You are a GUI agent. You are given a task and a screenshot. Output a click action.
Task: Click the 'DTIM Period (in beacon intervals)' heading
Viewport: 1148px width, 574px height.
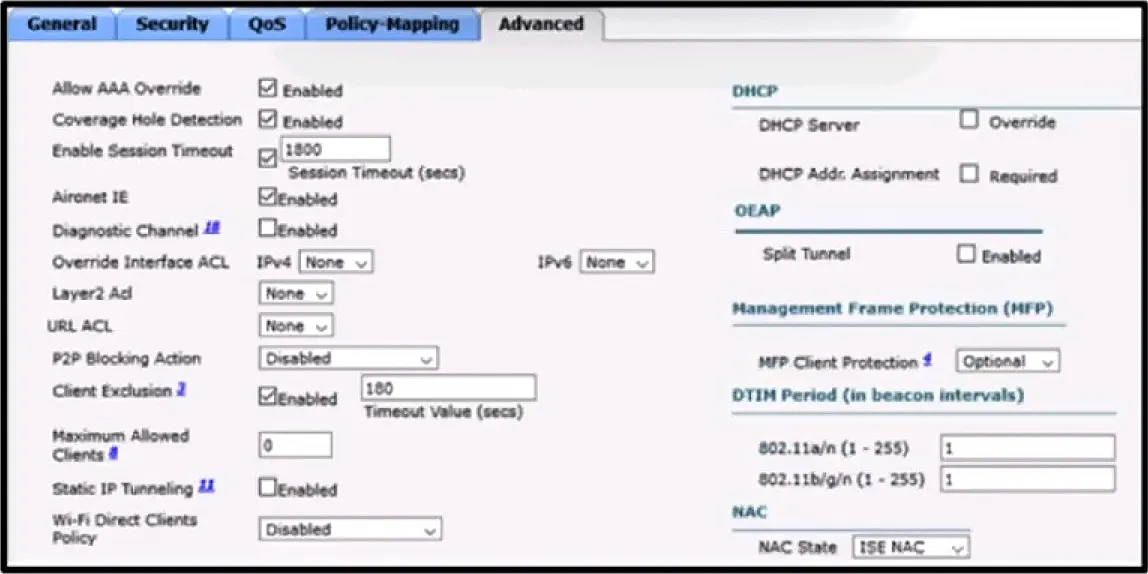point(878,395)
